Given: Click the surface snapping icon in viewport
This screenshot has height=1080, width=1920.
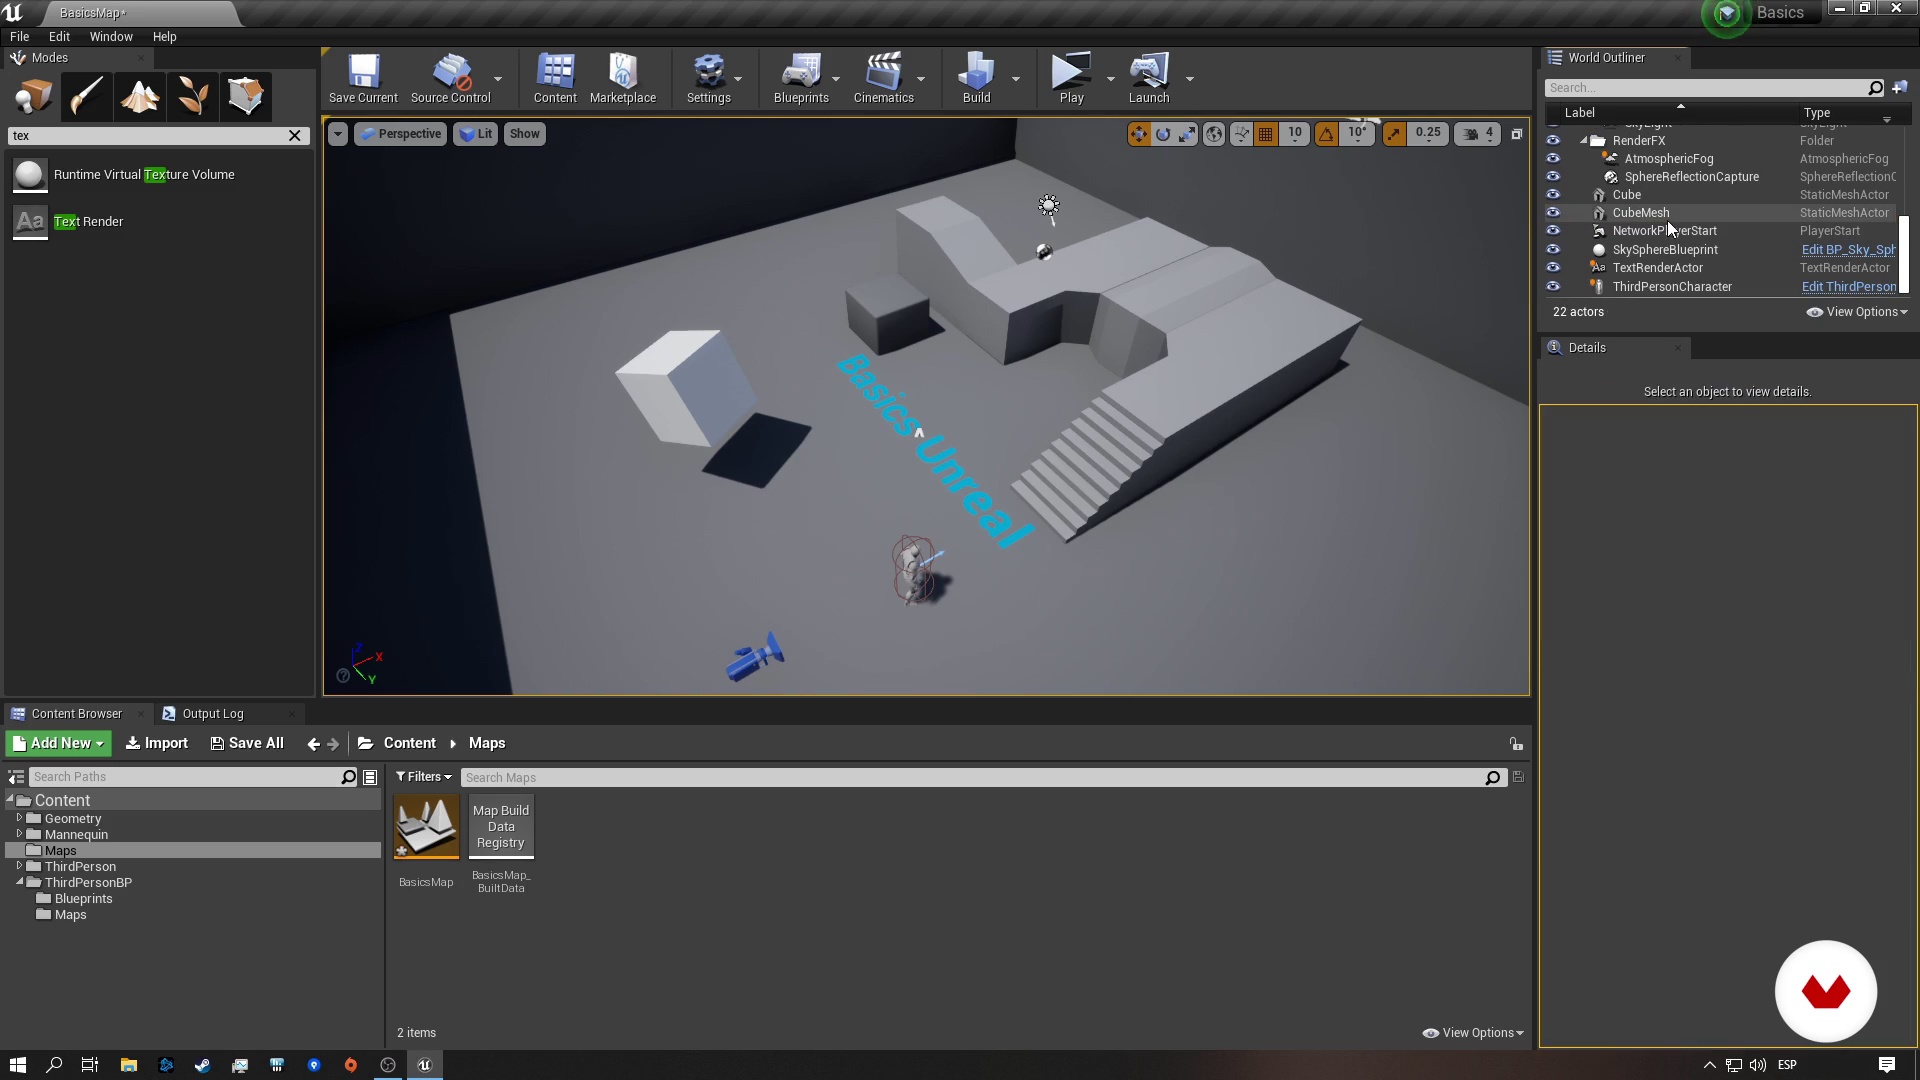Looking at the screenshot, I should (x=1241, y=134).
